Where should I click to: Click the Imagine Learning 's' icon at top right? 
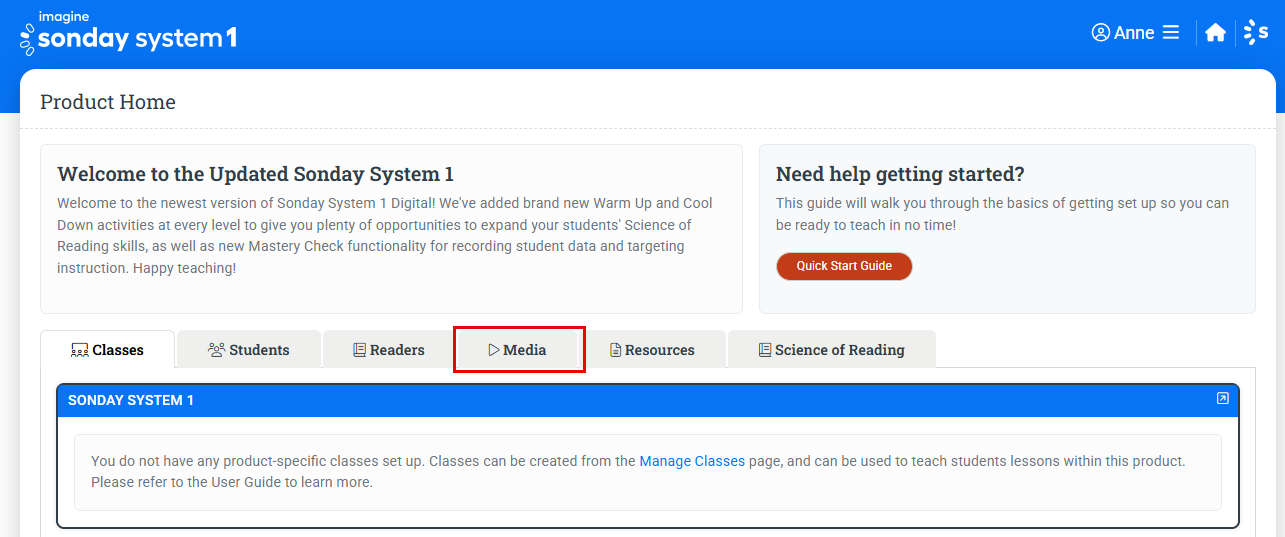[1256, 33]
